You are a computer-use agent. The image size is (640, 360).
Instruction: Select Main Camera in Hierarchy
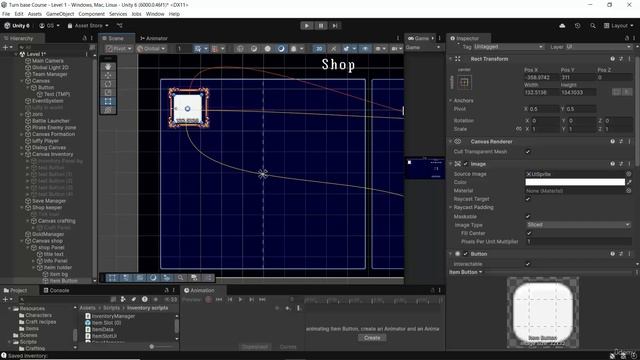pos(48,61)
